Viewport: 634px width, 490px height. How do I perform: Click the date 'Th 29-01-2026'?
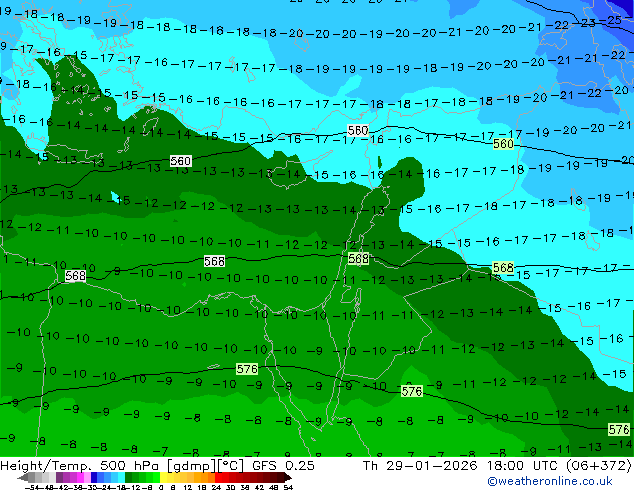(x=421, y=466)
